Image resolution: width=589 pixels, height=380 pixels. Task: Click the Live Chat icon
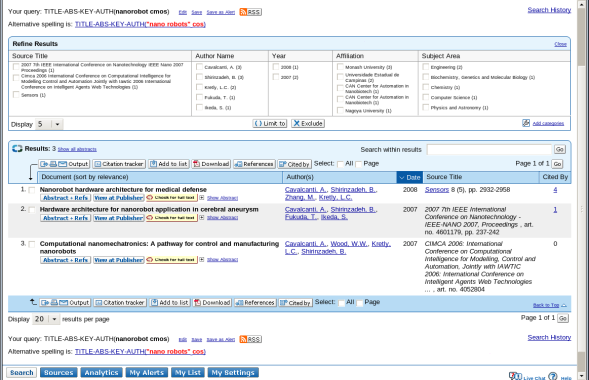coord(515,375)
